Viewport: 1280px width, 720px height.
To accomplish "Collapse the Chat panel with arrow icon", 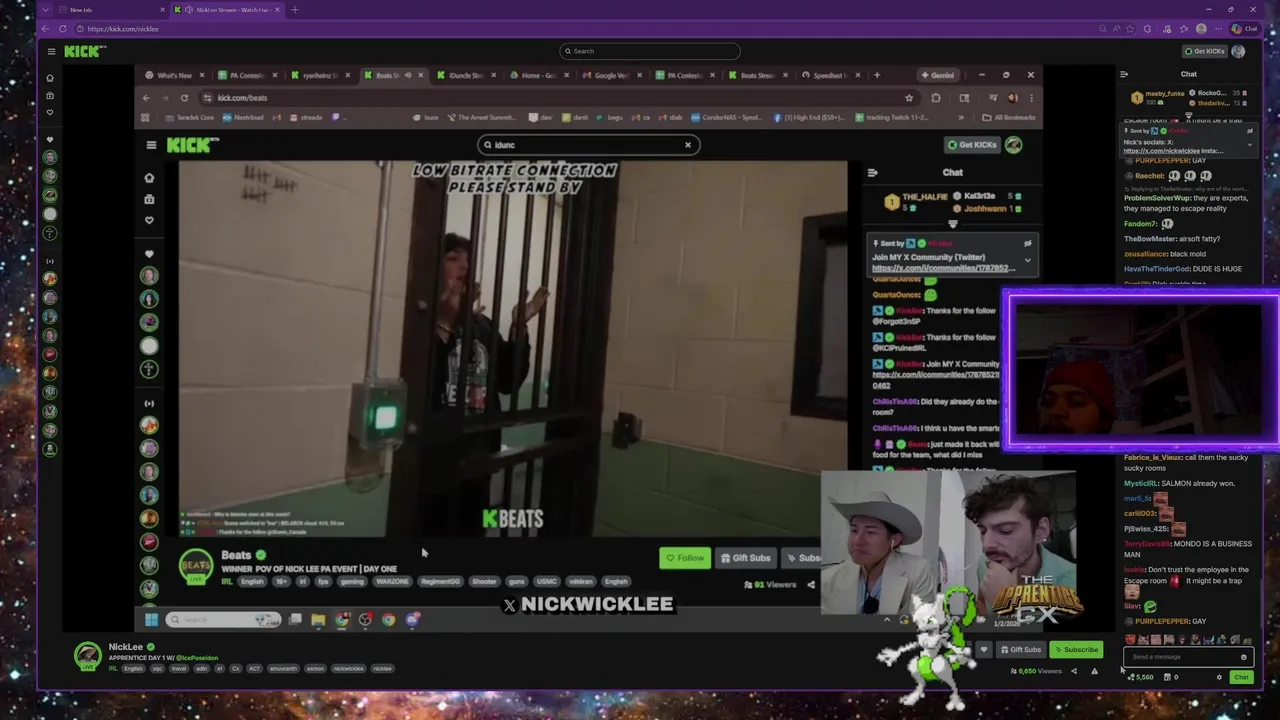I will click(x=1124, y=74).
